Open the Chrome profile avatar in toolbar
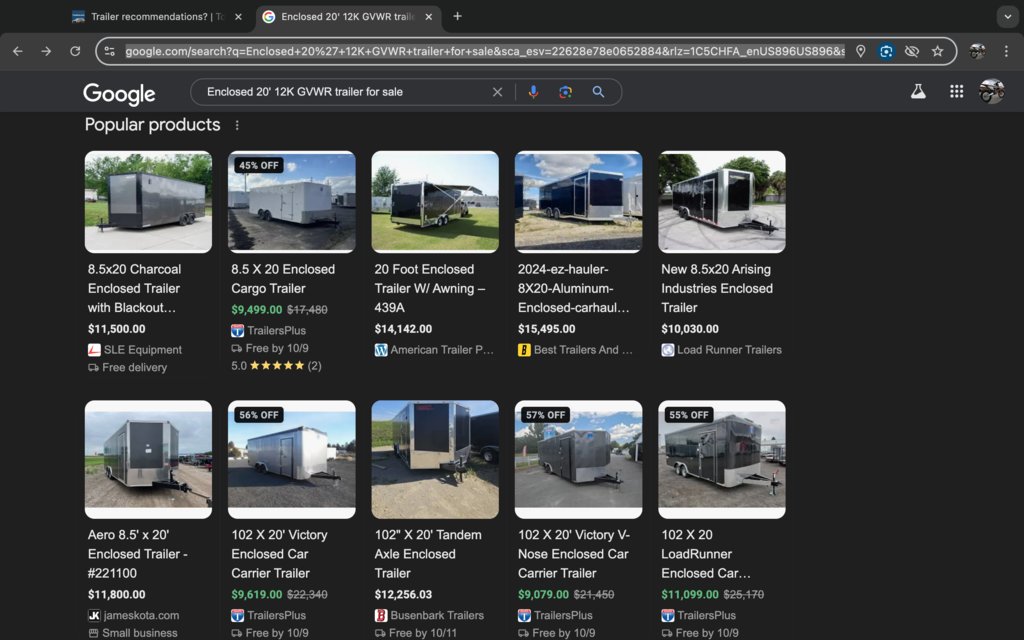Image resolution: width=1024 pixels, height=640 pixels. pyautogui.click(x=978, y=51)
